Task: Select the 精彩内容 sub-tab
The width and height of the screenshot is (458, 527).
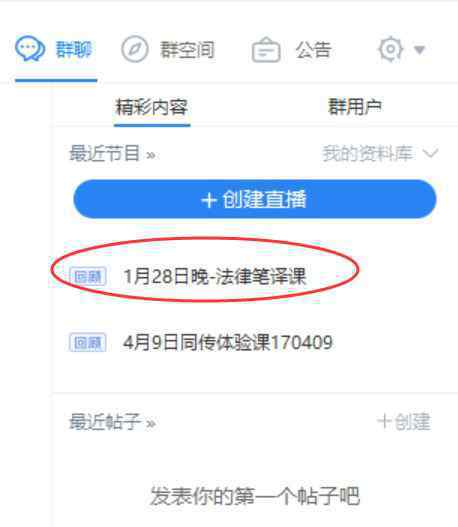Action: coord(152,108)
